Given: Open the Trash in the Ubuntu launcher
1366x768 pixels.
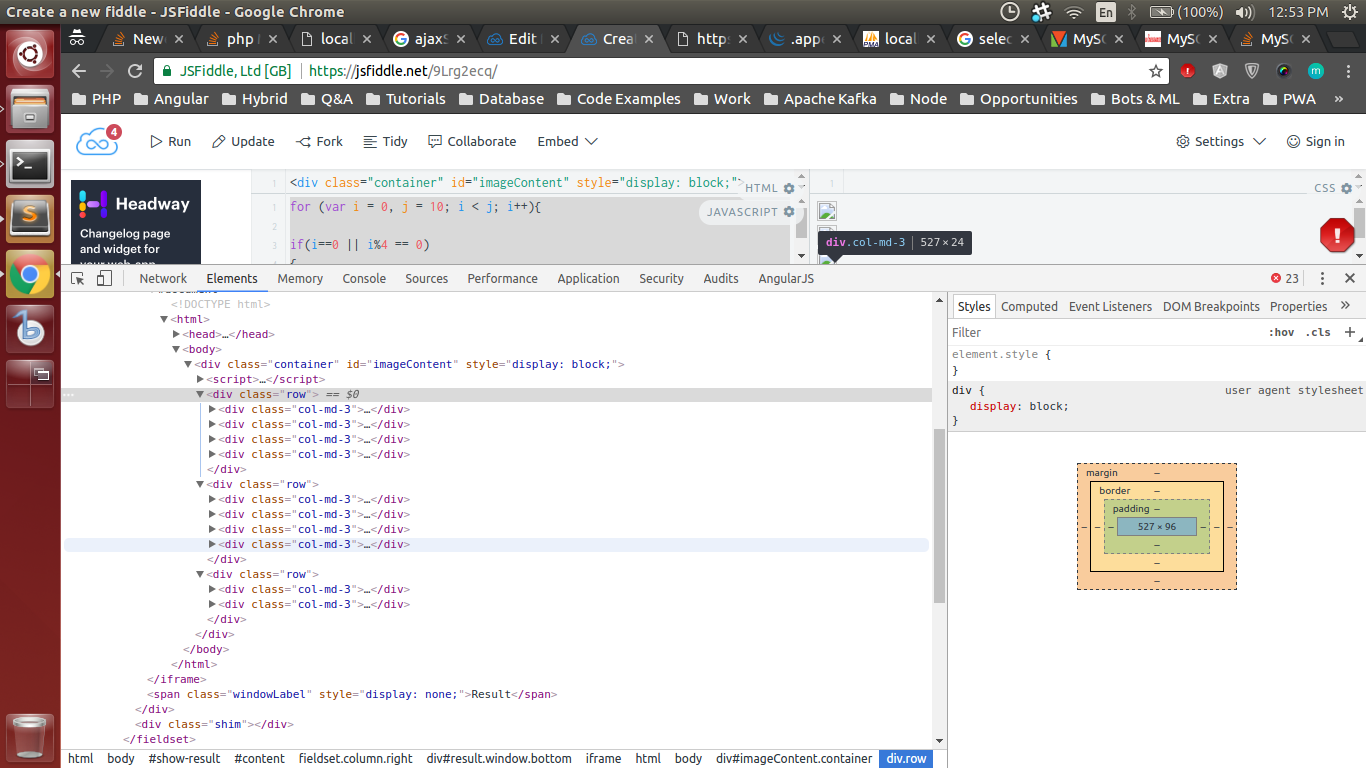Looking at the screenshot, I should coord(30,736).
